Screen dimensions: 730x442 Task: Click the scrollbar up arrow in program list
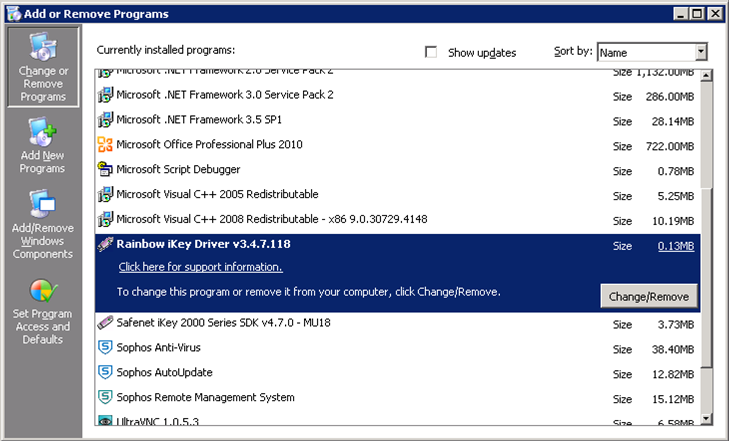pyautogui.click(x=707, y=75)
